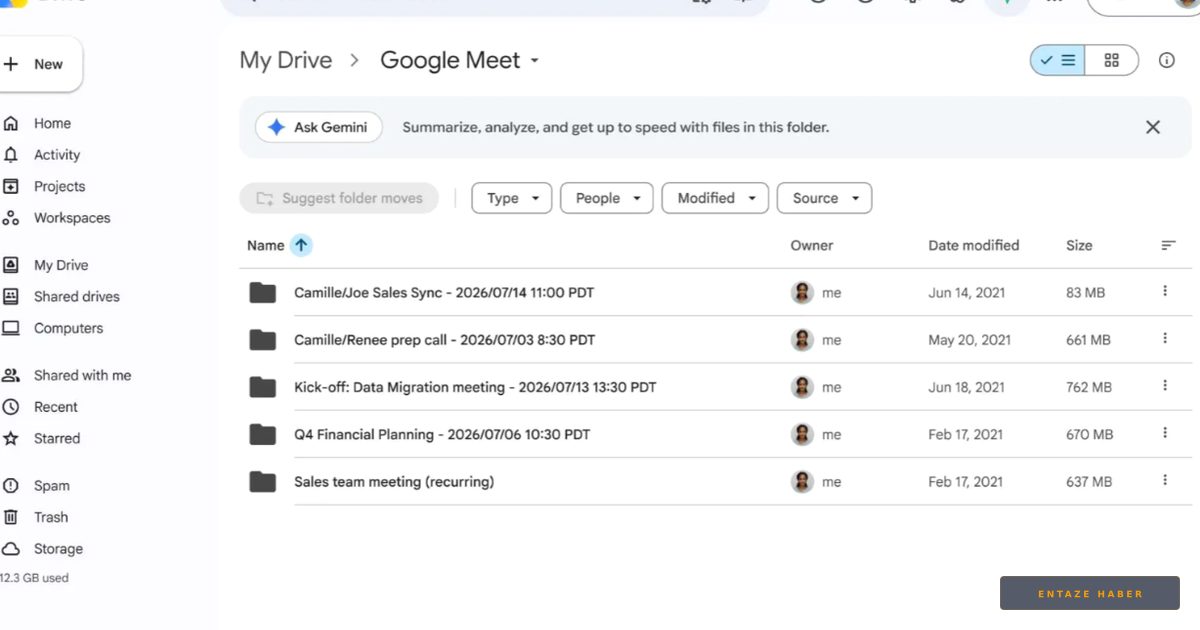1200x630 pixels.
Task: Open the Modified filter dropdown
Action: pos(715,198)
